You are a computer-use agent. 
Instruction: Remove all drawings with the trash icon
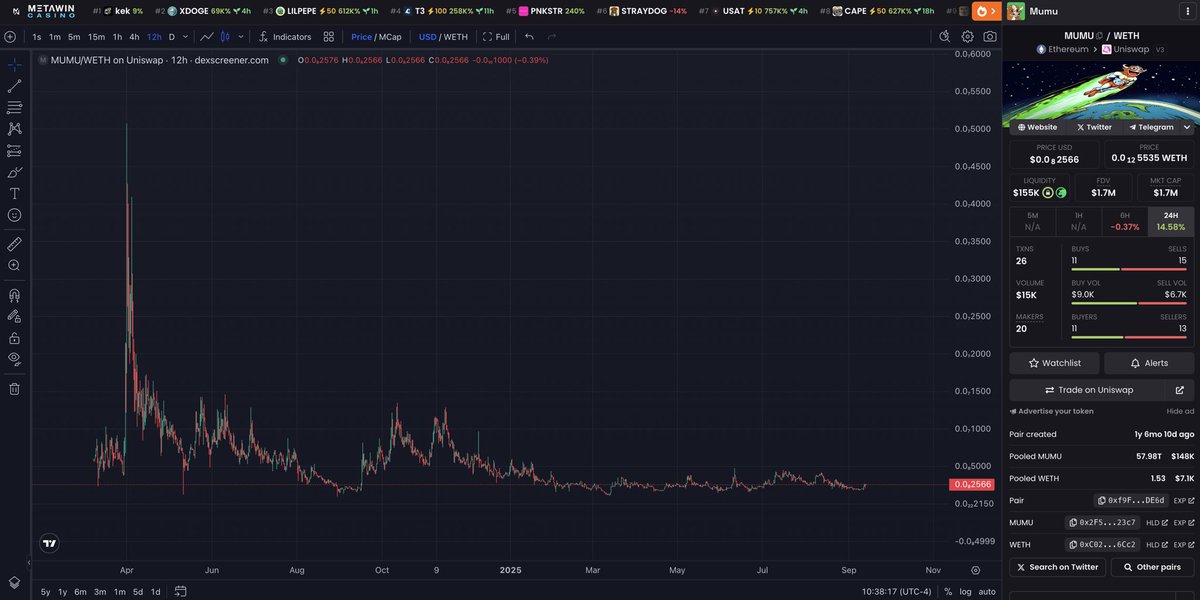tap(14, 389)
